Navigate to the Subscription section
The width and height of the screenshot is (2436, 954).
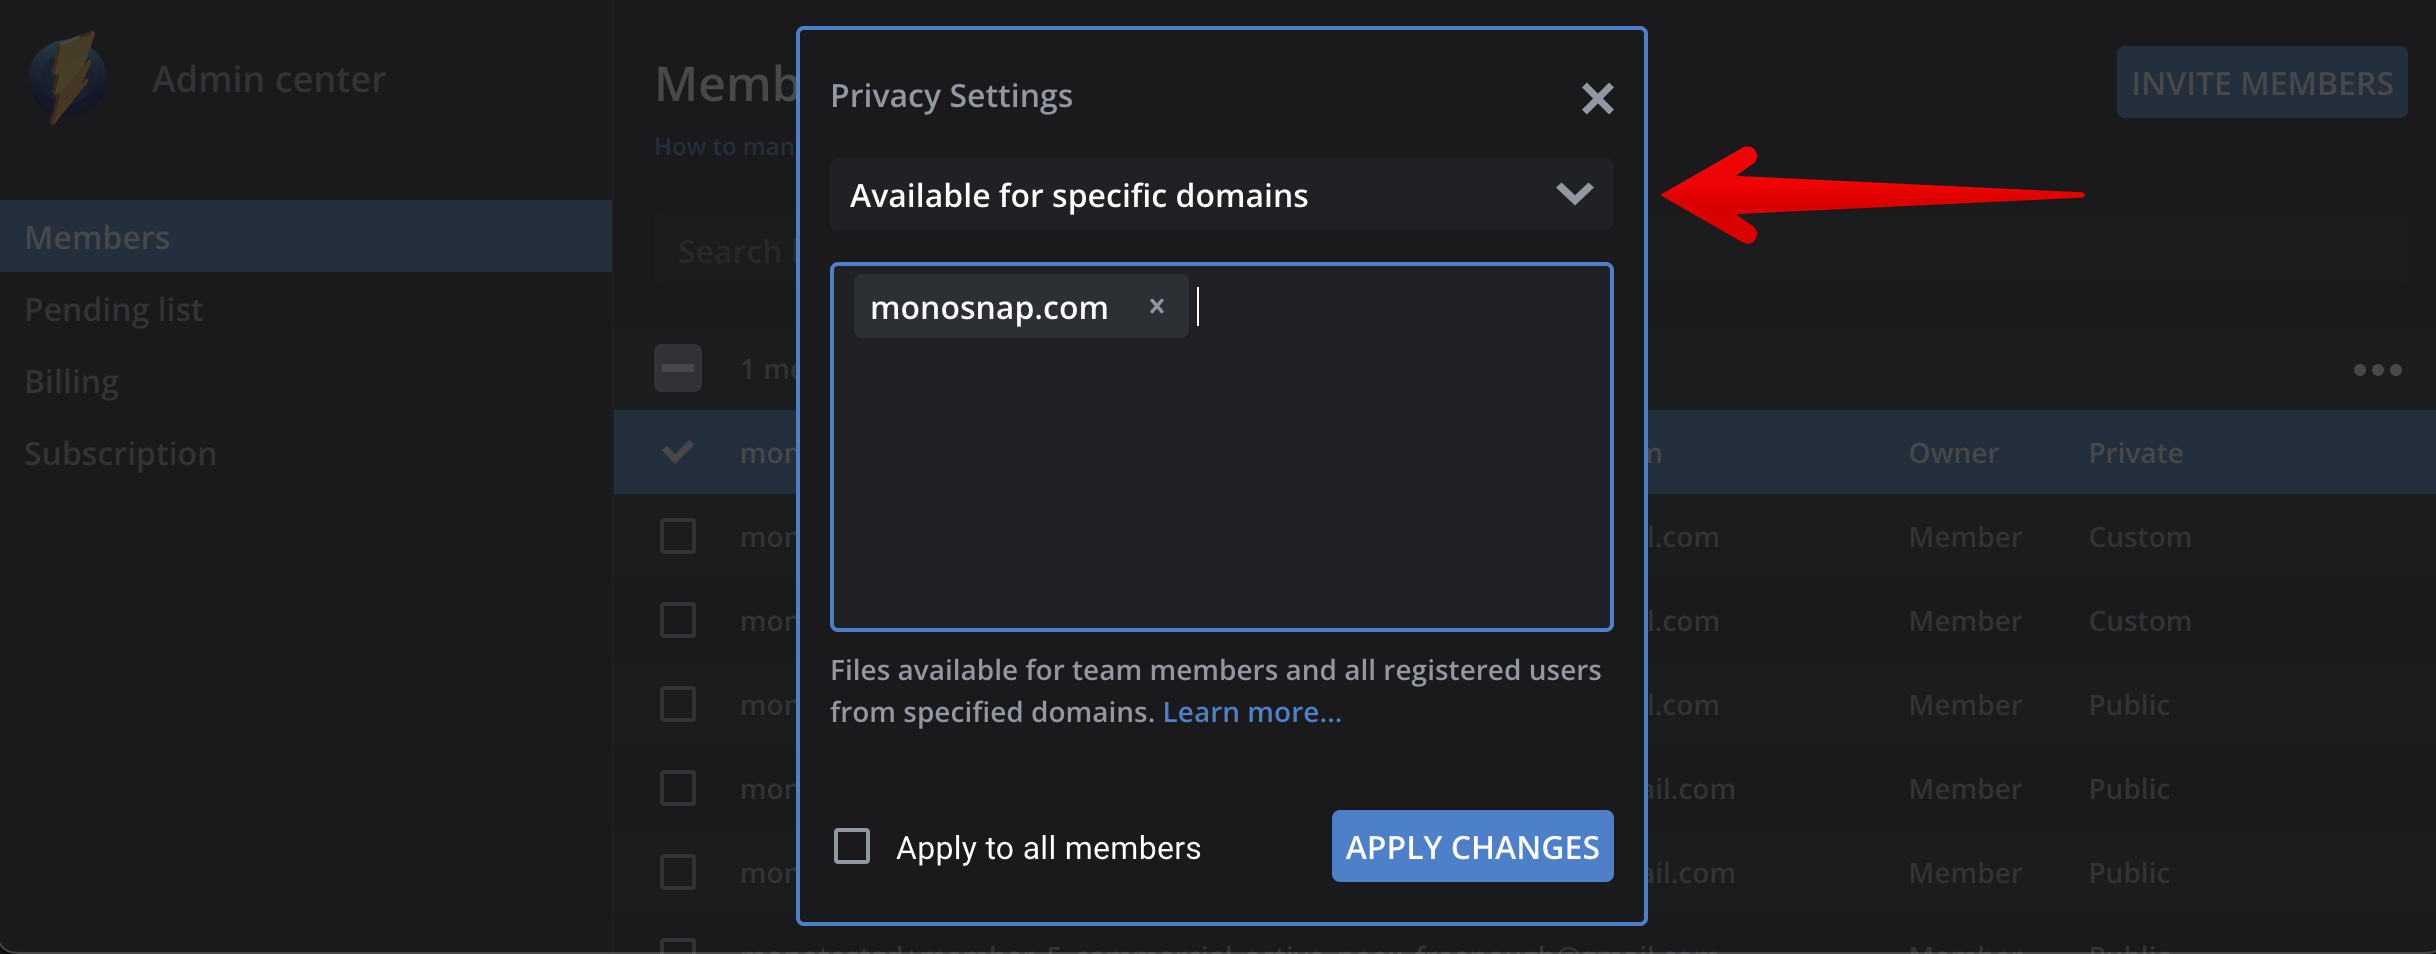120,454
